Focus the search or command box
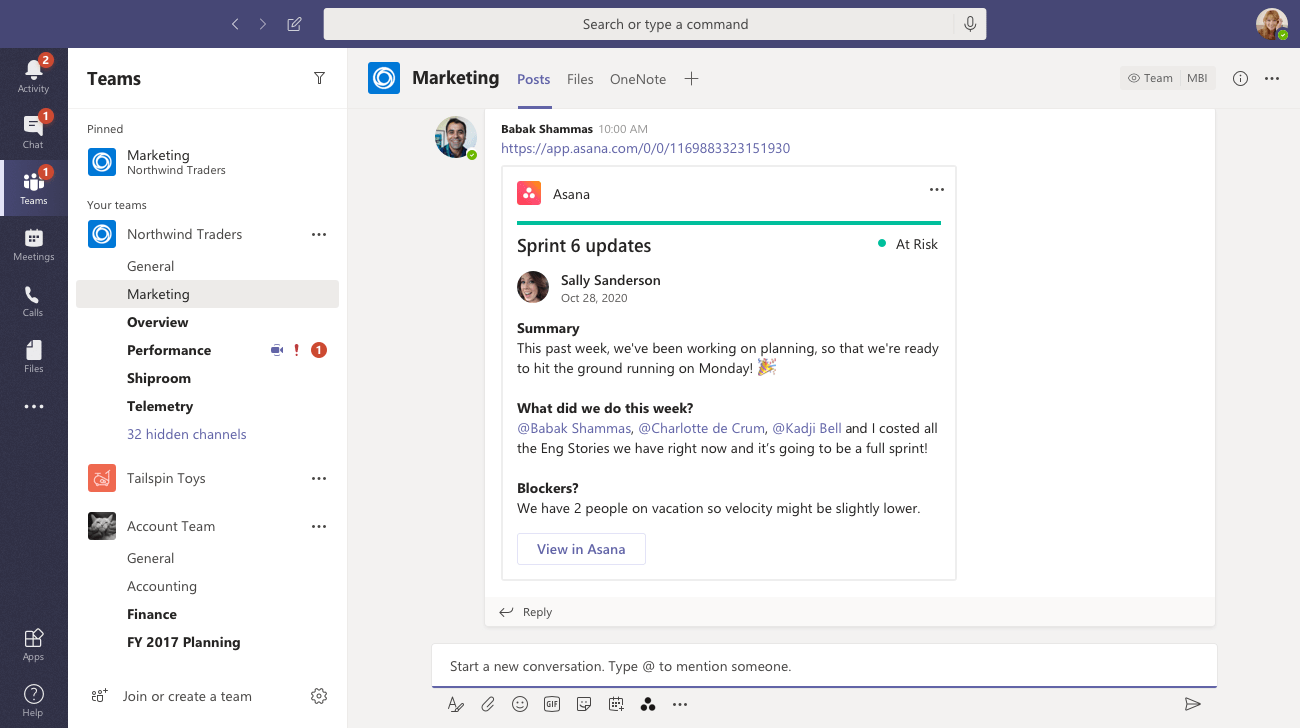 655,24
